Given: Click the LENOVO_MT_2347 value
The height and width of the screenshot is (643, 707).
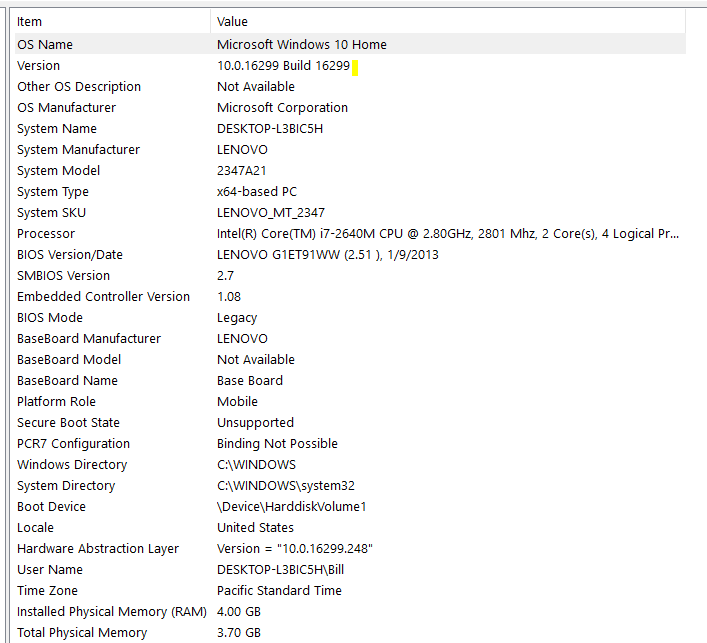Looking at the screenshot, I should (x=271, y=212).
